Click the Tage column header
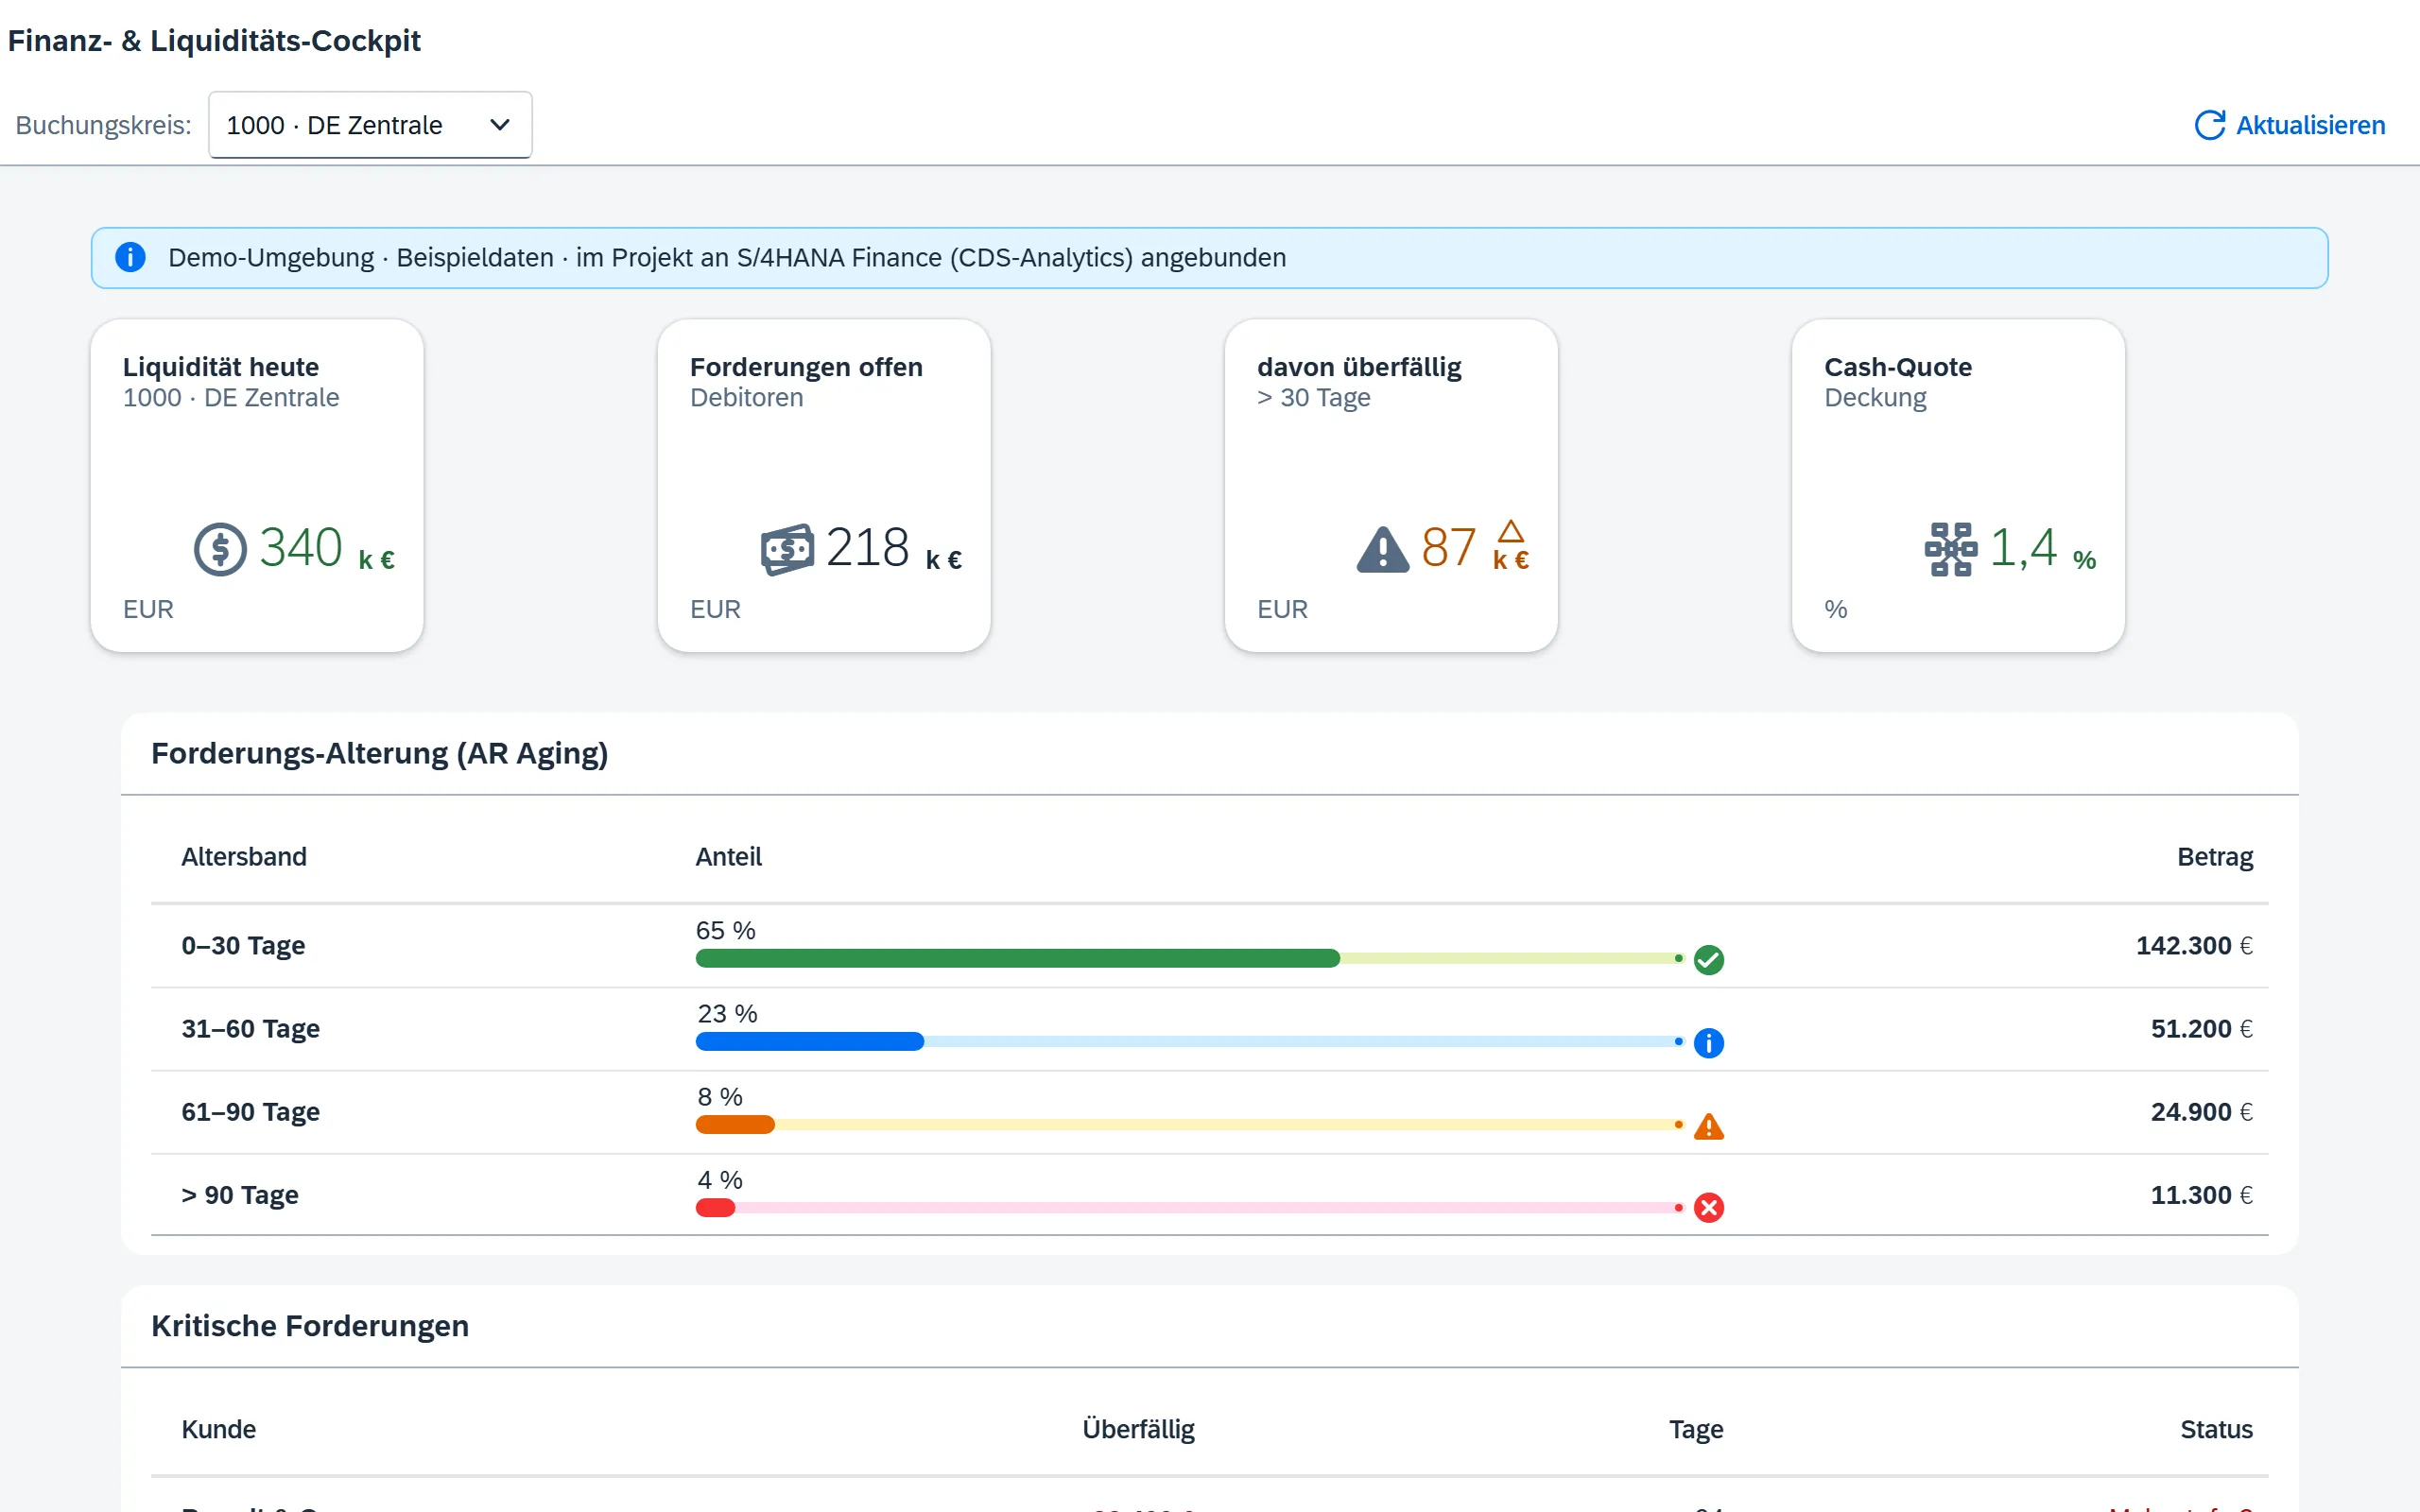 [x=1696, y=1429]
